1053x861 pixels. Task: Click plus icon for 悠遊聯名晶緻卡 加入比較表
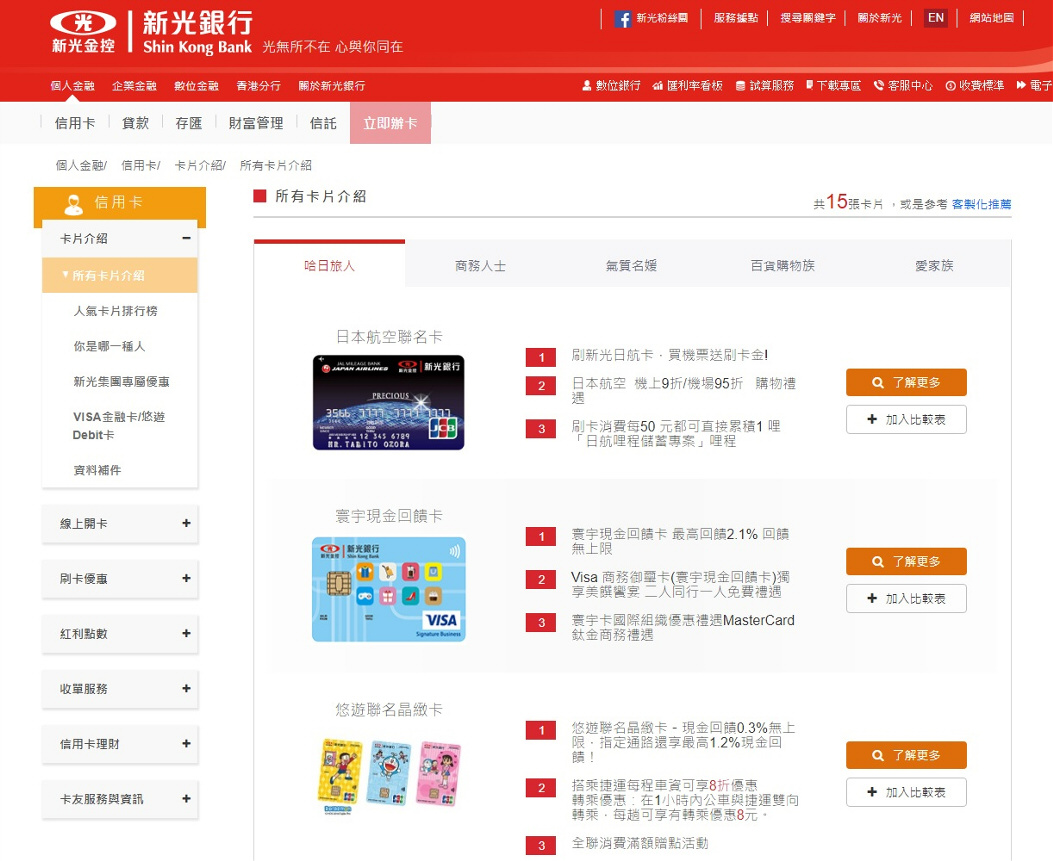(x=872, y=792)
